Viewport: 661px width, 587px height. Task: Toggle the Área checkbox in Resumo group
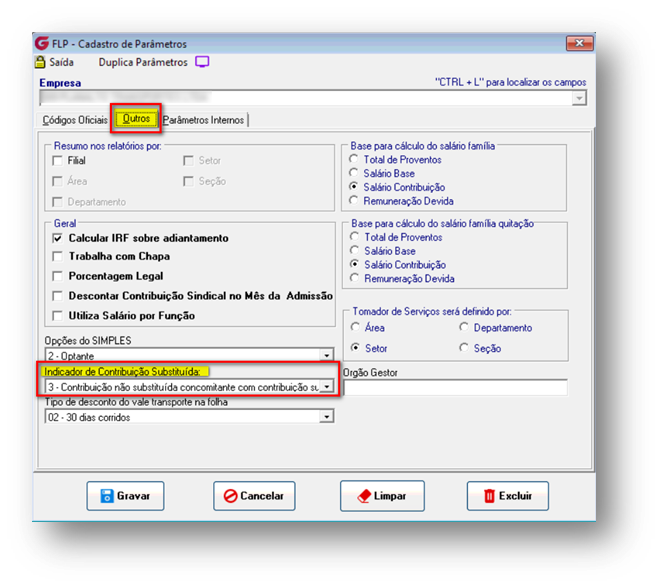click(x=57, y=181)
